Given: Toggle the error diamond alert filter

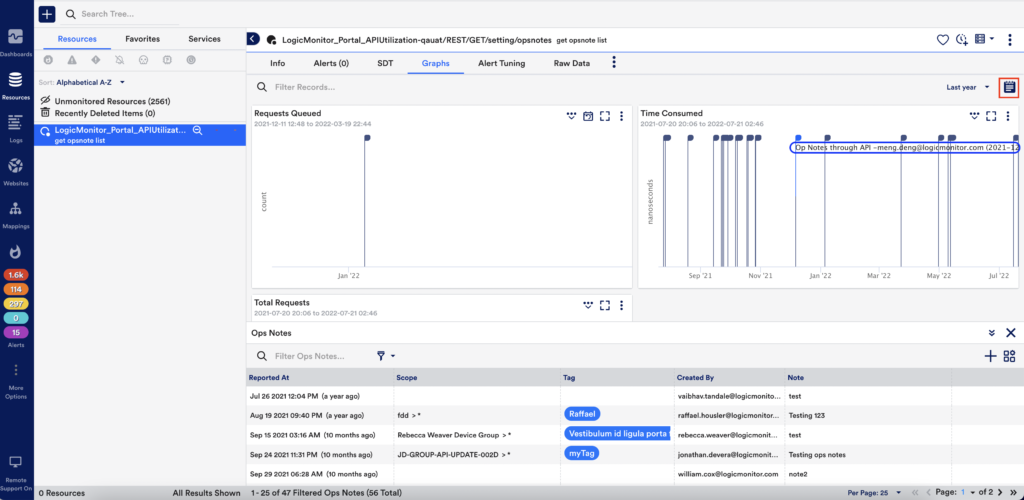Looking at the screenshot, I should coord(95,59).
